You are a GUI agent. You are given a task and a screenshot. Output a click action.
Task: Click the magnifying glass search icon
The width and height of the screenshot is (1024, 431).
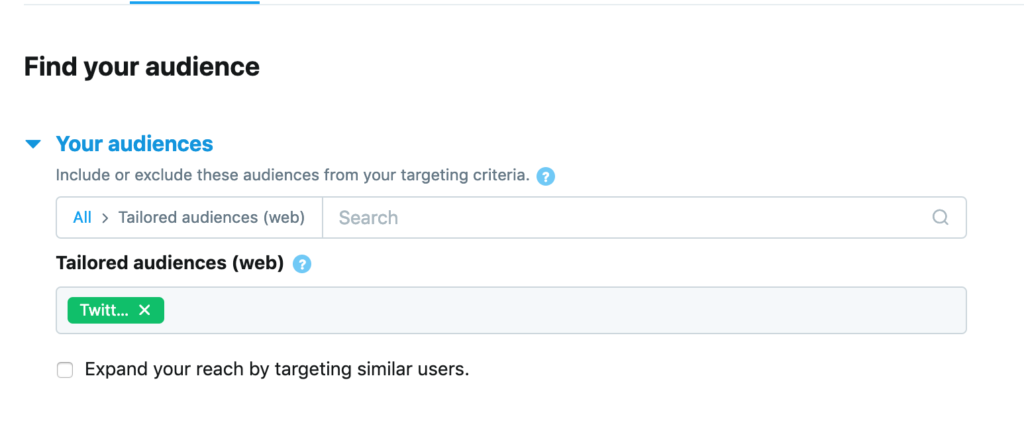[x=940, y=217]
